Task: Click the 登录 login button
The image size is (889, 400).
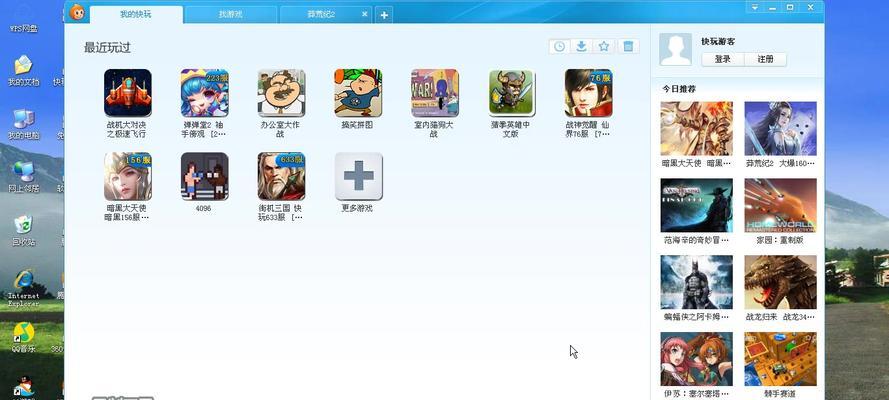Action: pos(722,59)
